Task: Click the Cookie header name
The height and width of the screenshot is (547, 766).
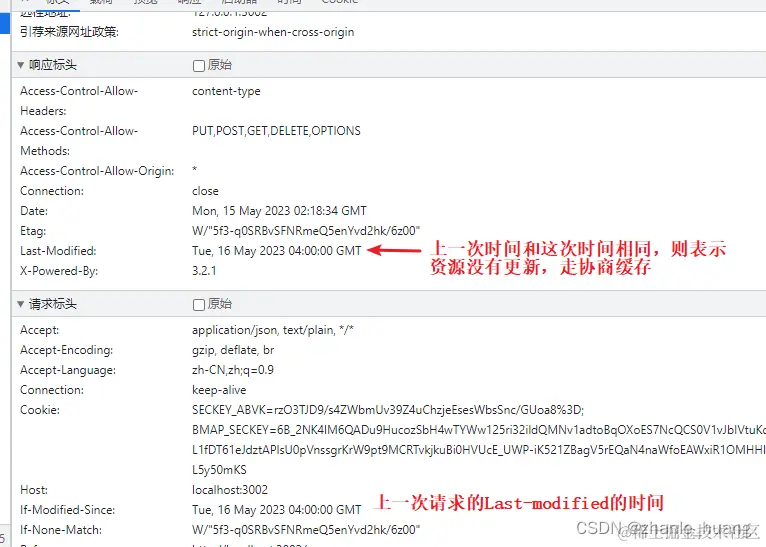Action: point(40,410)
